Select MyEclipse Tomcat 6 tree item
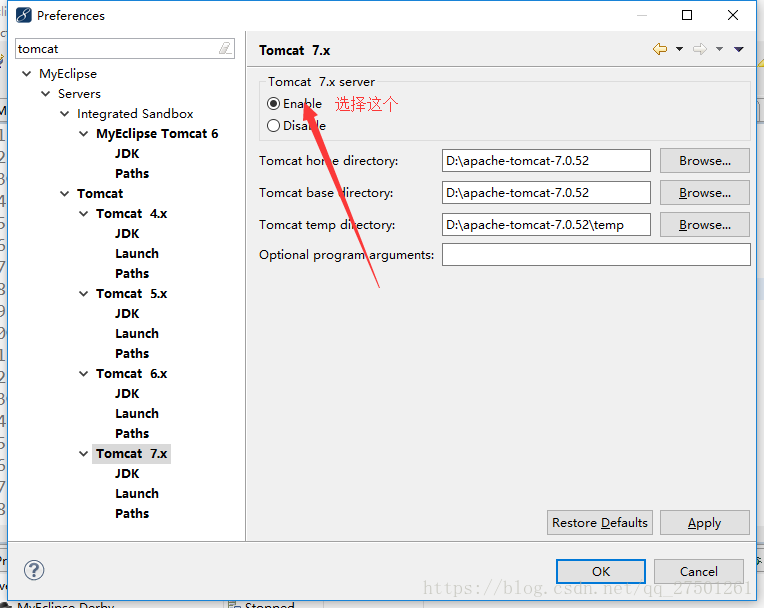Viewport: 764px width, 608px height. point(157,134)
